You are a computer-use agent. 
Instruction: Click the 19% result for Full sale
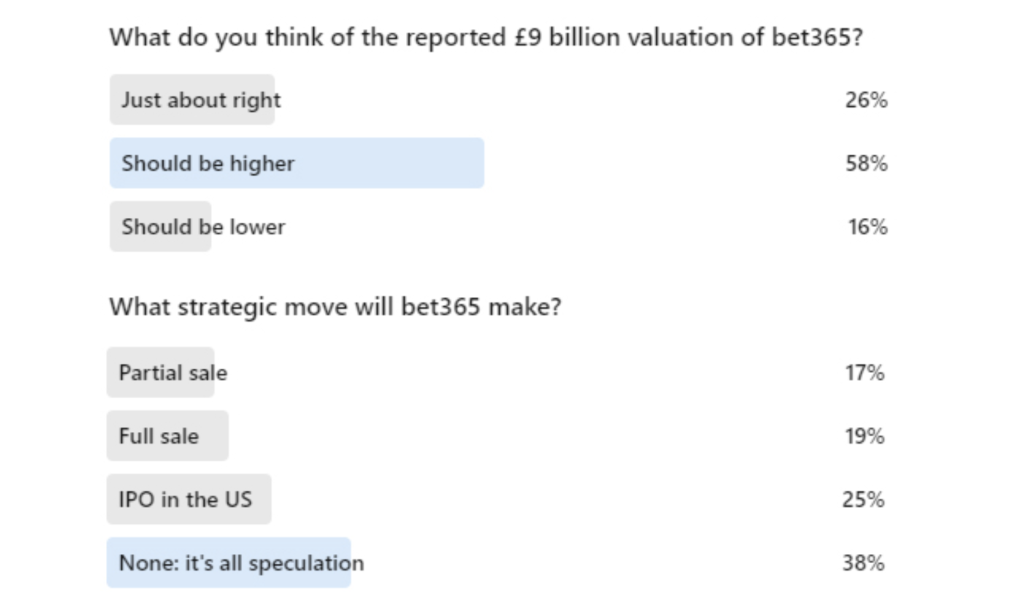(x=865, y=436)
